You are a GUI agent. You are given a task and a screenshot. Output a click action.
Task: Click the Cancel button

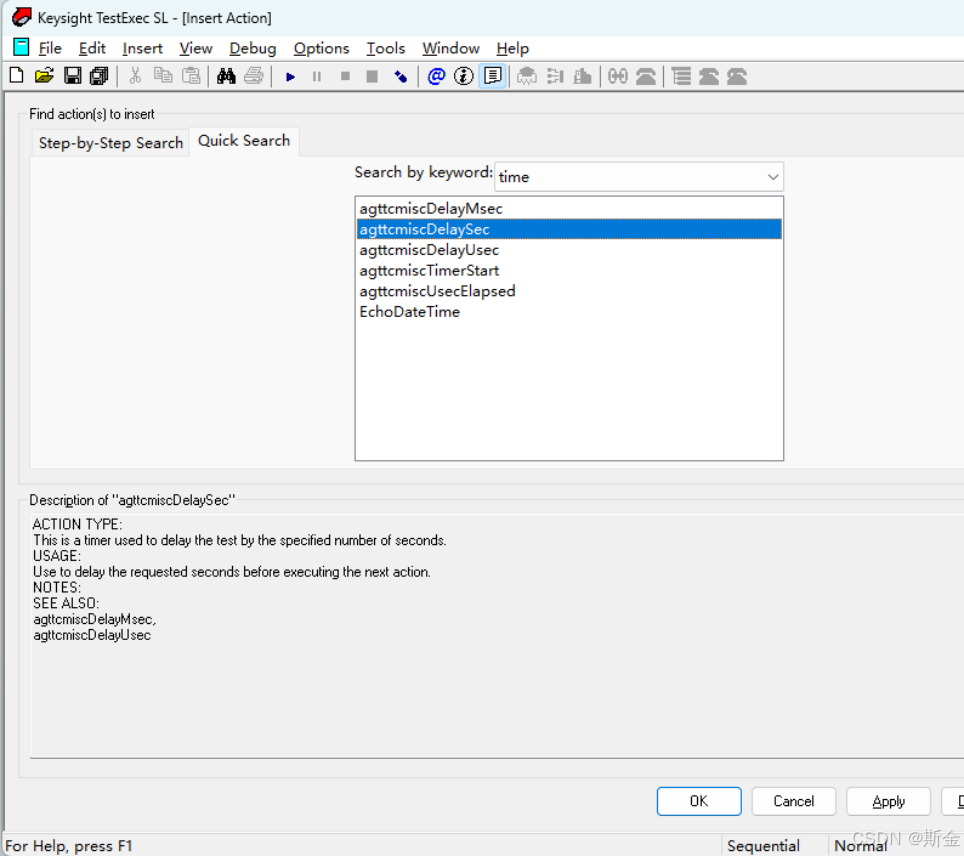(794, 801)
